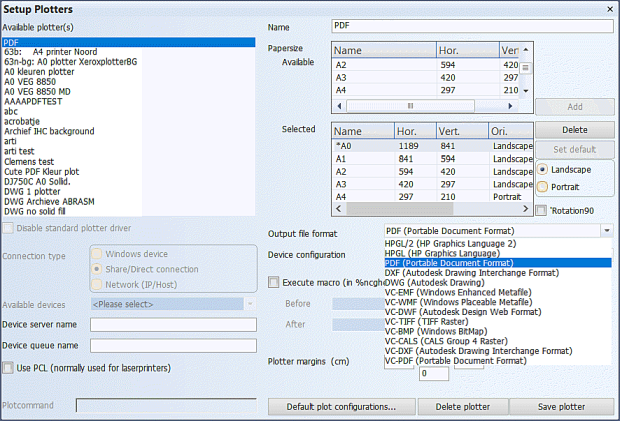Select HPGL/2 (HP Graphics Language 2) format
The height and width of the screenshot is (421, 620).
click(x=450, y=243)
